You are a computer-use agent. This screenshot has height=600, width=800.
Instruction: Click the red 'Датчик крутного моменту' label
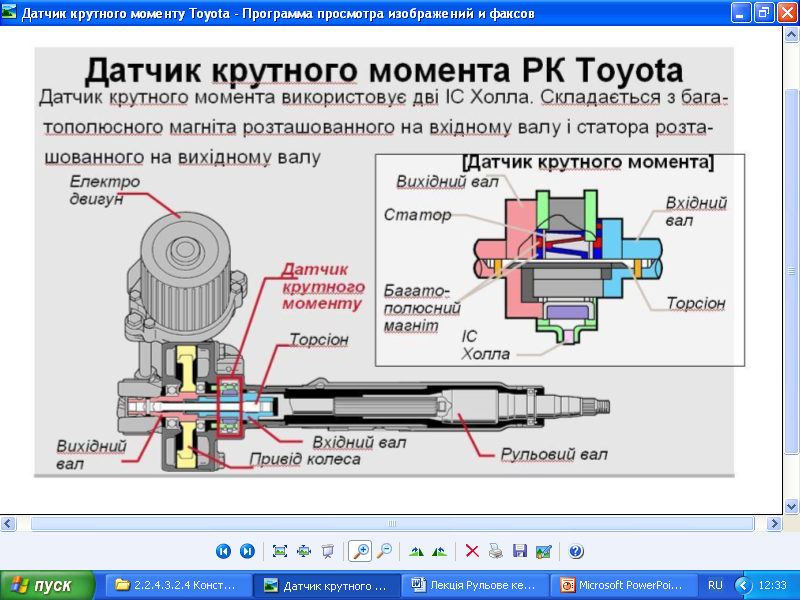[x=323, y=286]
